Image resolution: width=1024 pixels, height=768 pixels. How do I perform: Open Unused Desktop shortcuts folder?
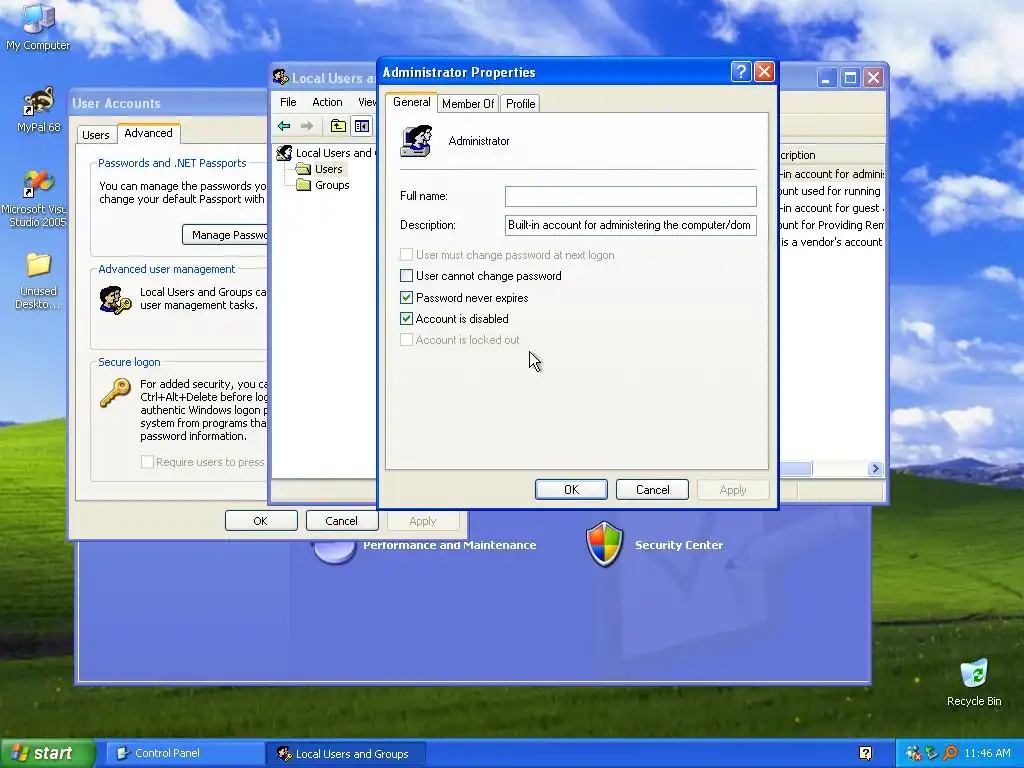coord(38,281)
